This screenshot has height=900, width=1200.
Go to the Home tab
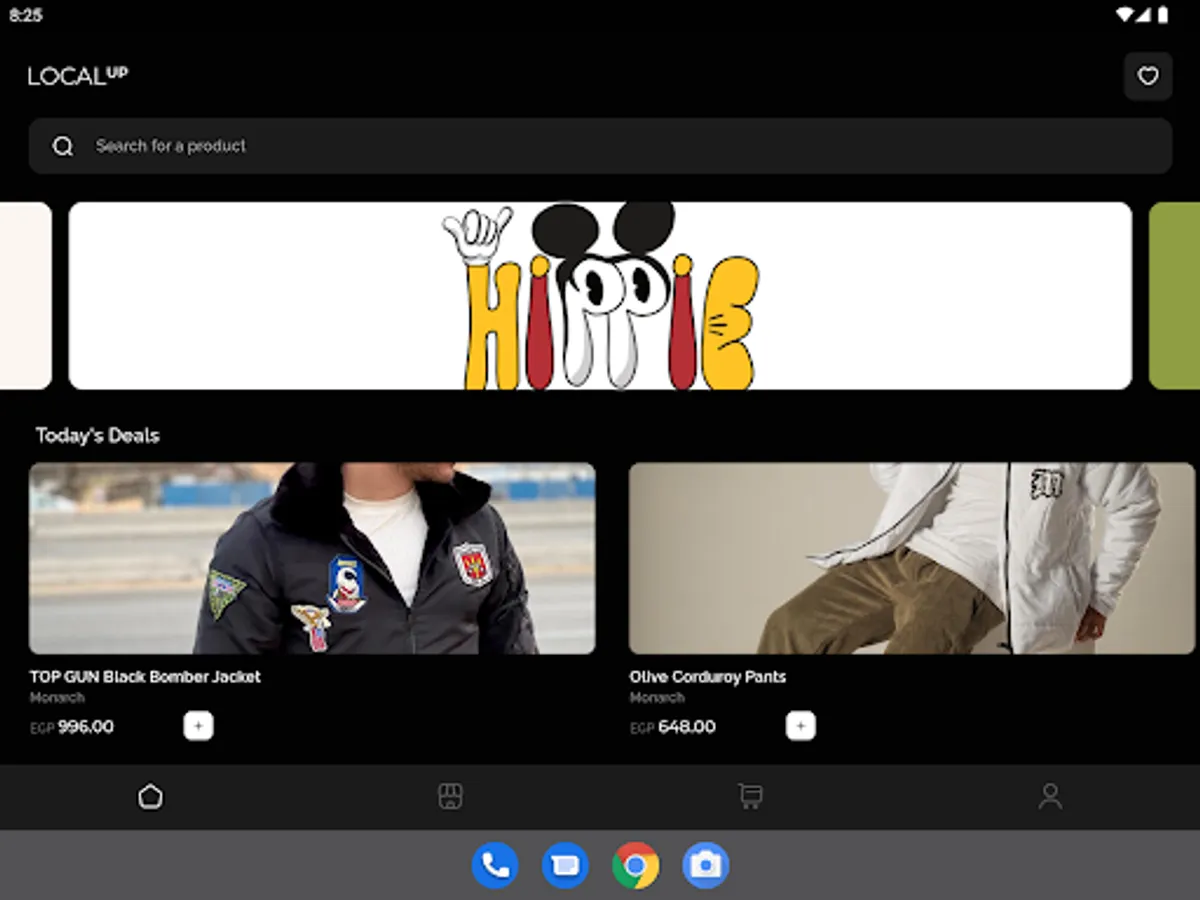click(x=150, y=797)
